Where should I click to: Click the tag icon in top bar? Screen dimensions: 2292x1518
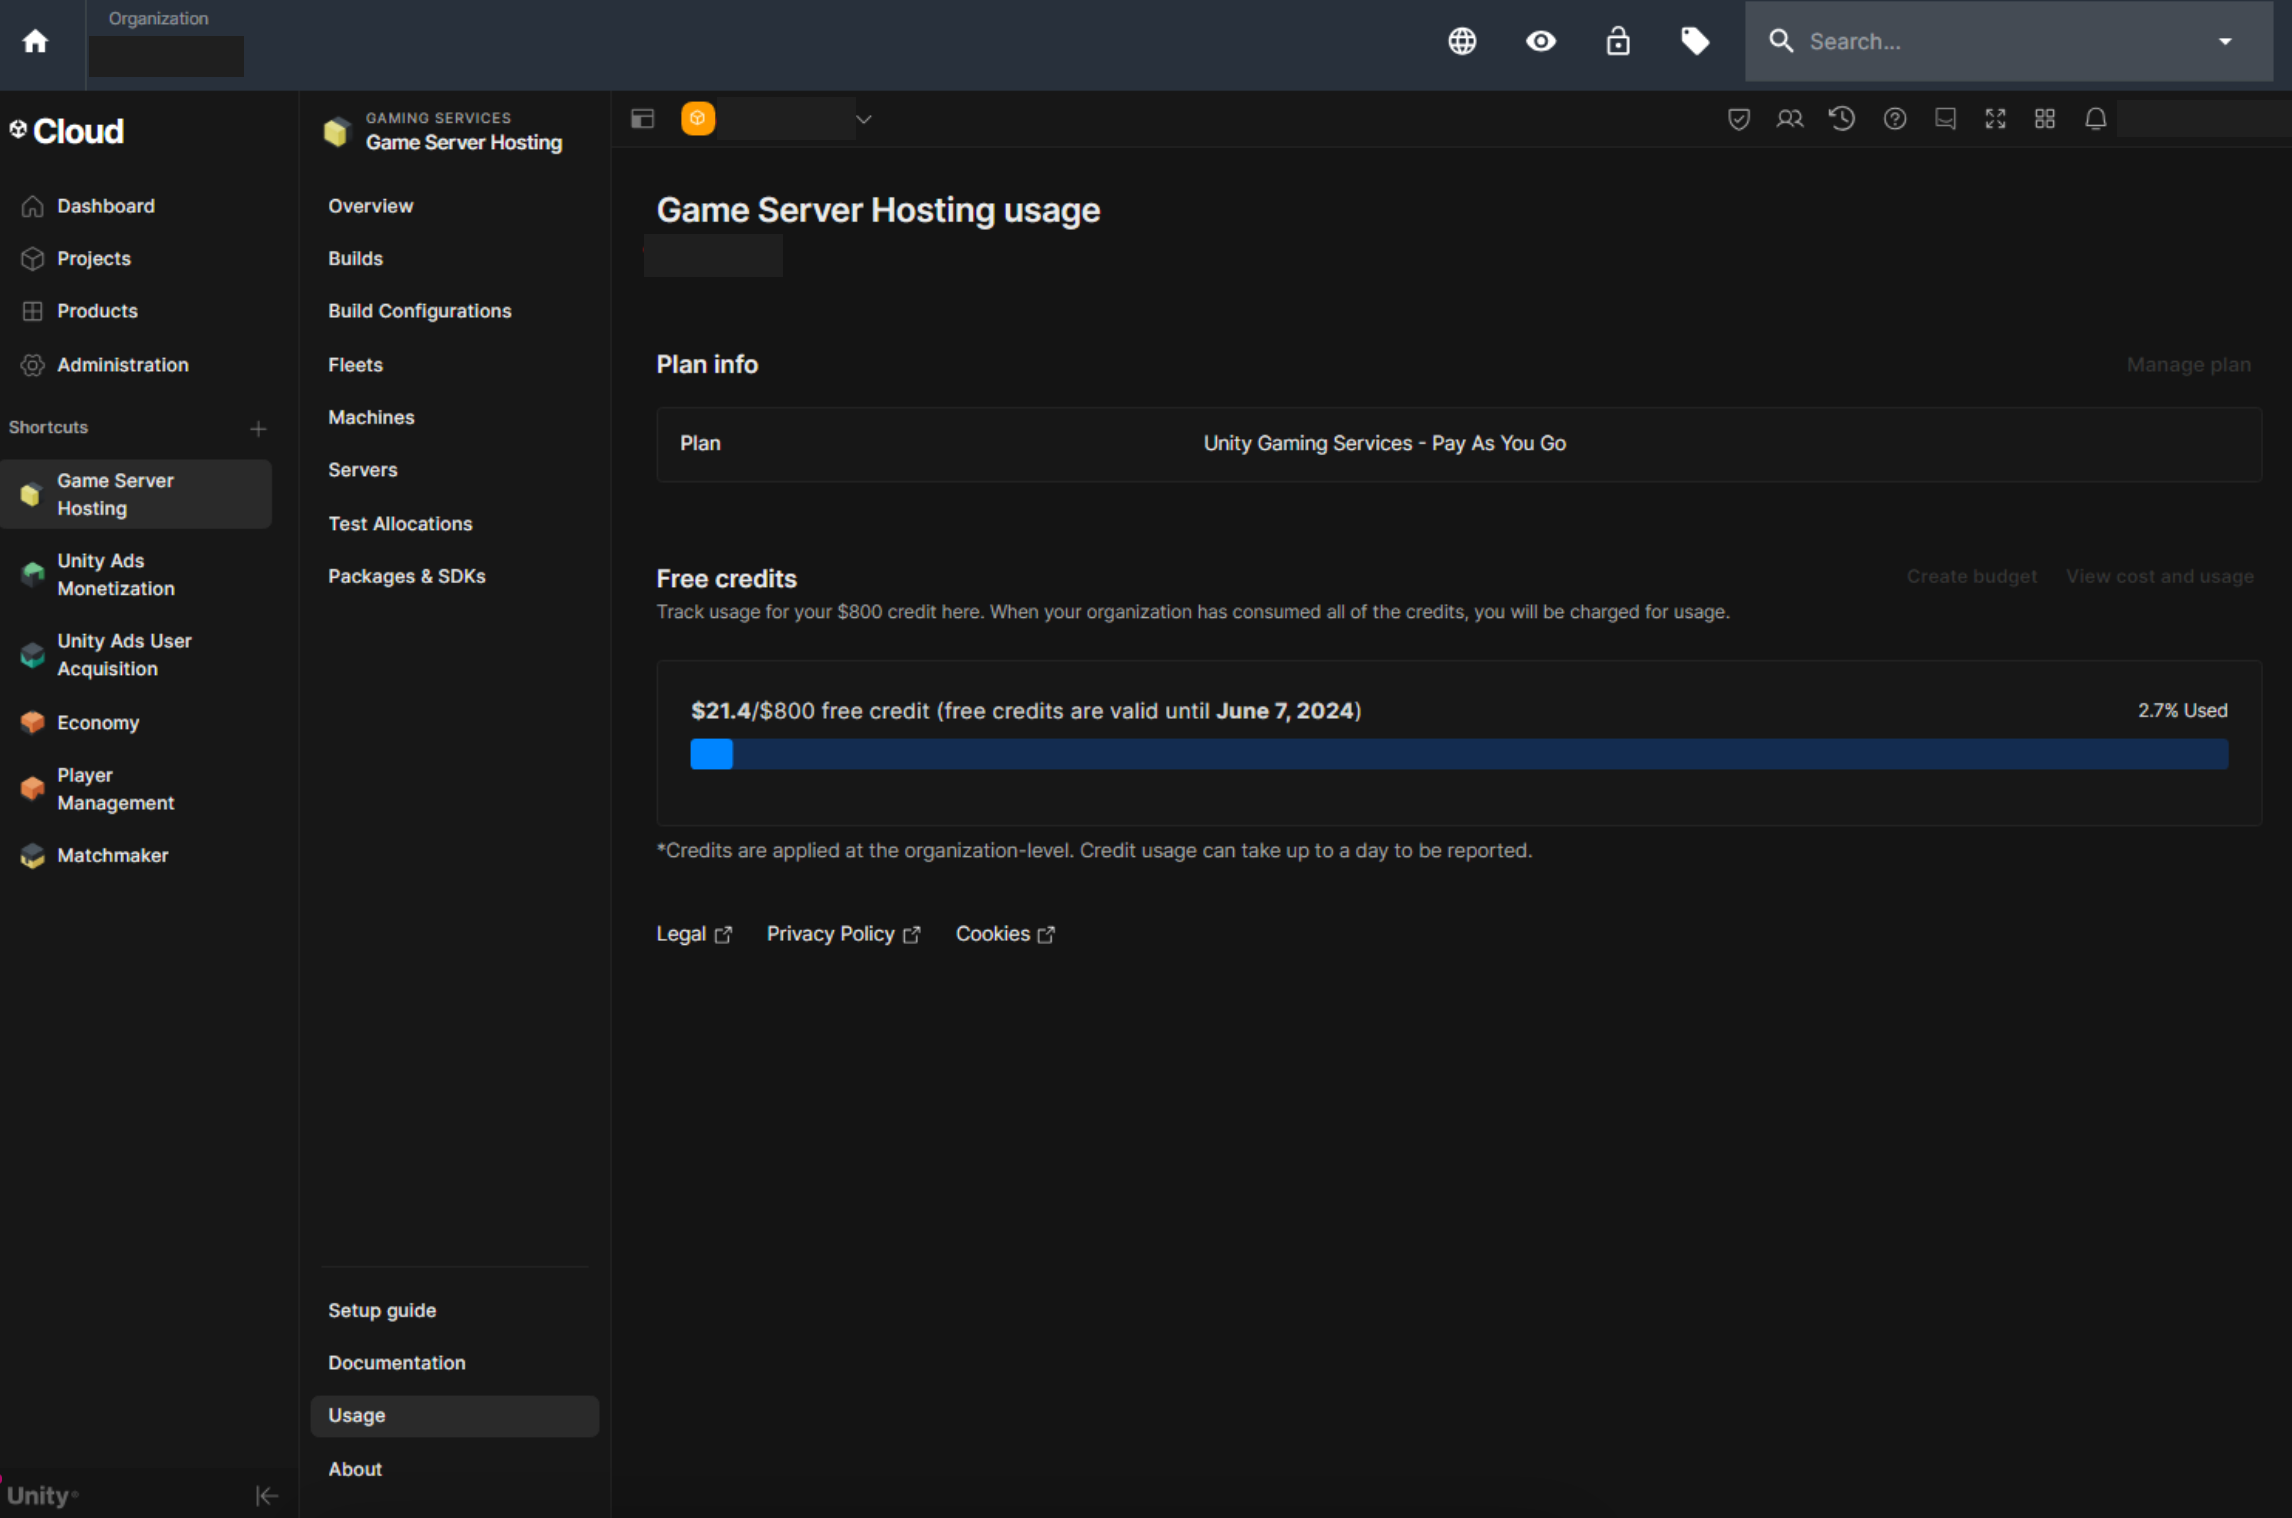pyautogui.click(x=1695, y=41)
